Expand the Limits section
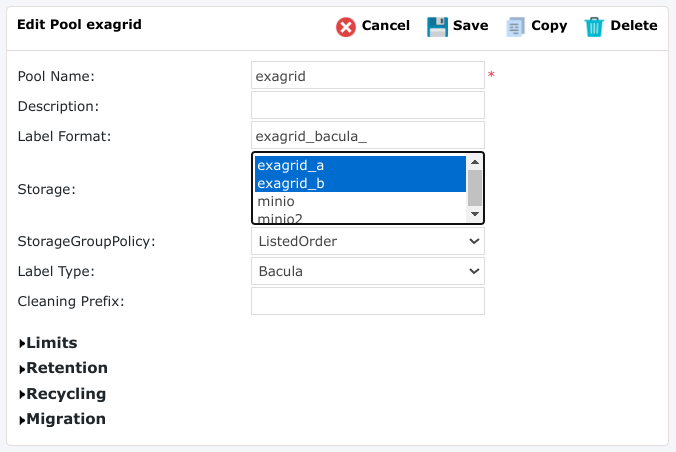The image size is (676, 452). coord(48,343)
